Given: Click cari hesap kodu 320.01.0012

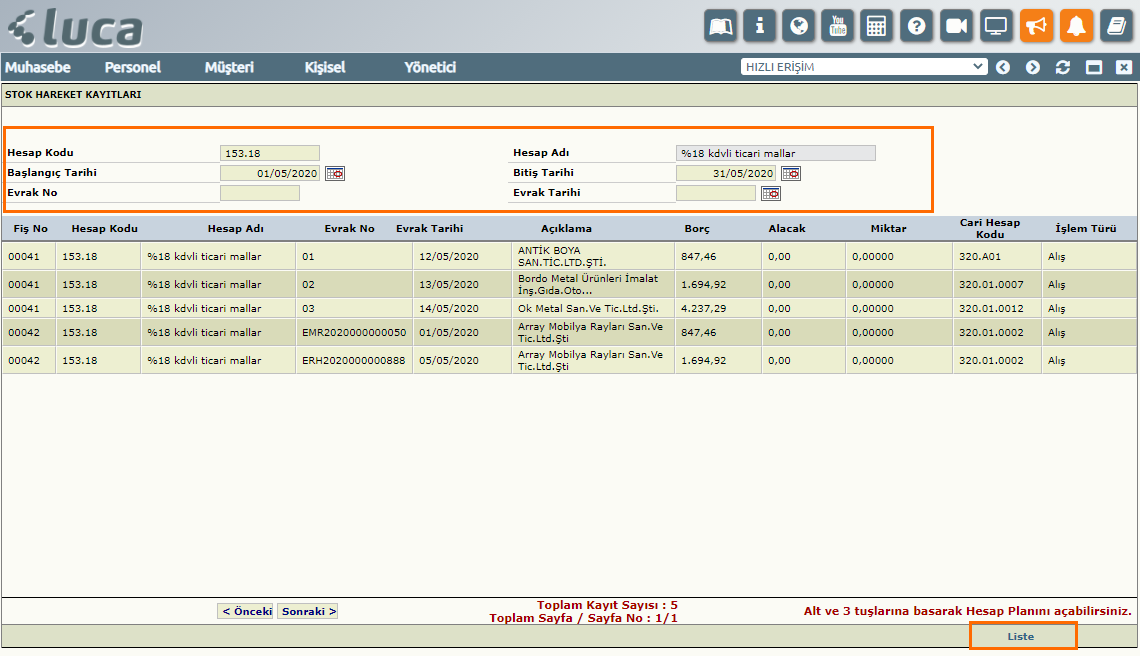Looking at the screenshot, I should tap(991, 309).
